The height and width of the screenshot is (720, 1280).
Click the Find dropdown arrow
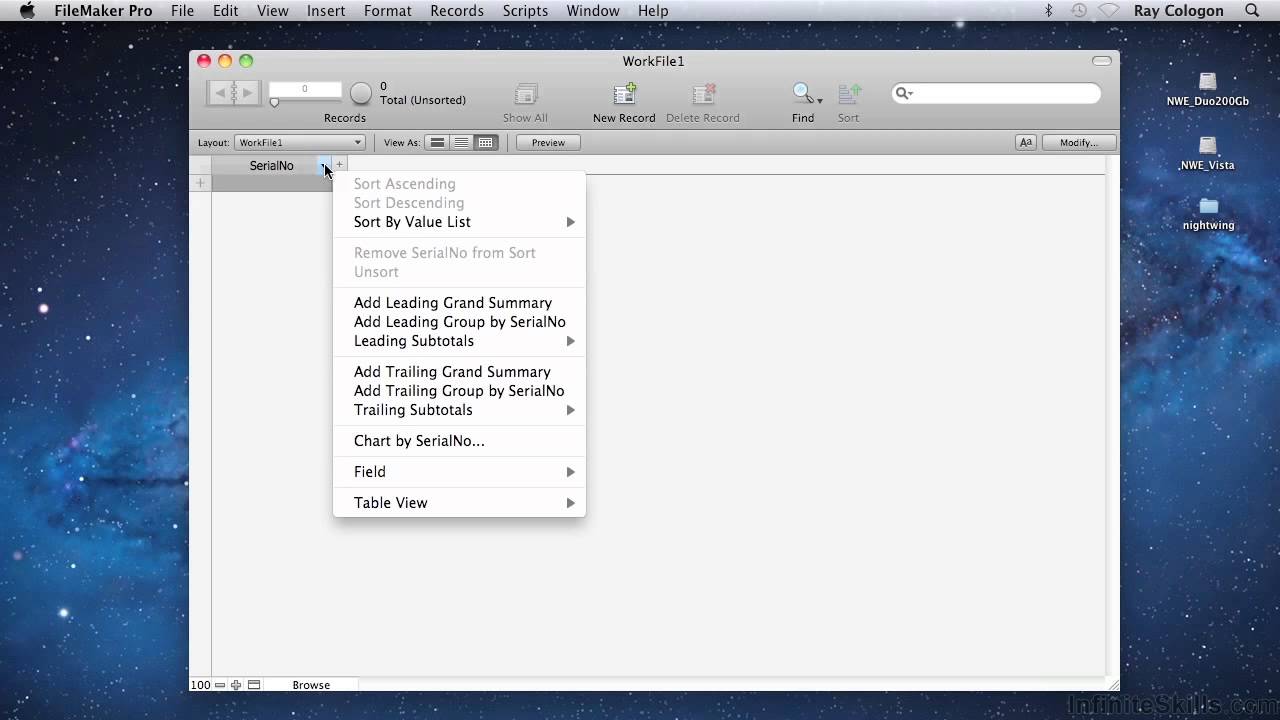pyautogui.click(x=820, y=100)
